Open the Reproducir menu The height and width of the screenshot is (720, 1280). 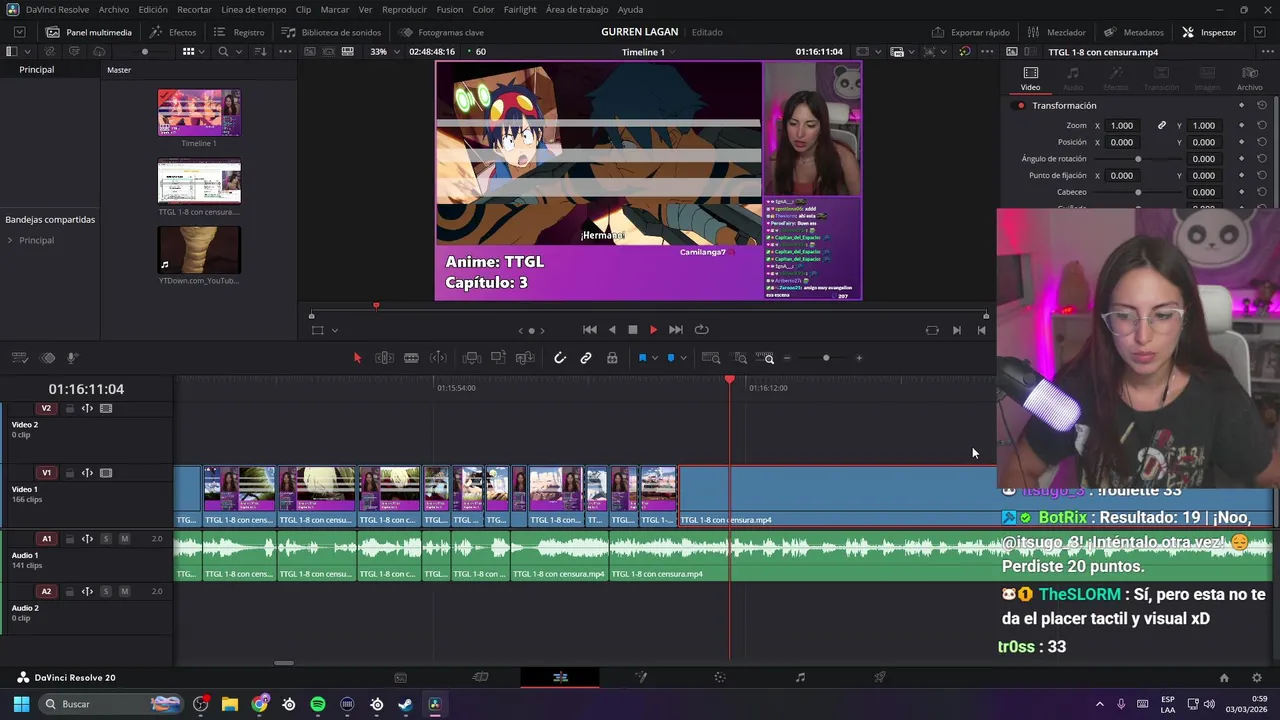point(404,9)
